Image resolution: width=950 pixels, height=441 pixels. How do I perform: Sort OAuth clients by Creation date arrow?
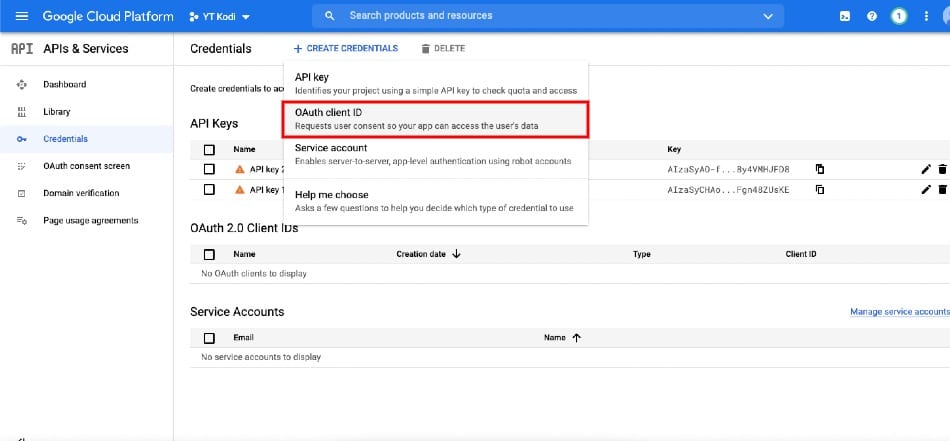[456, 254]
